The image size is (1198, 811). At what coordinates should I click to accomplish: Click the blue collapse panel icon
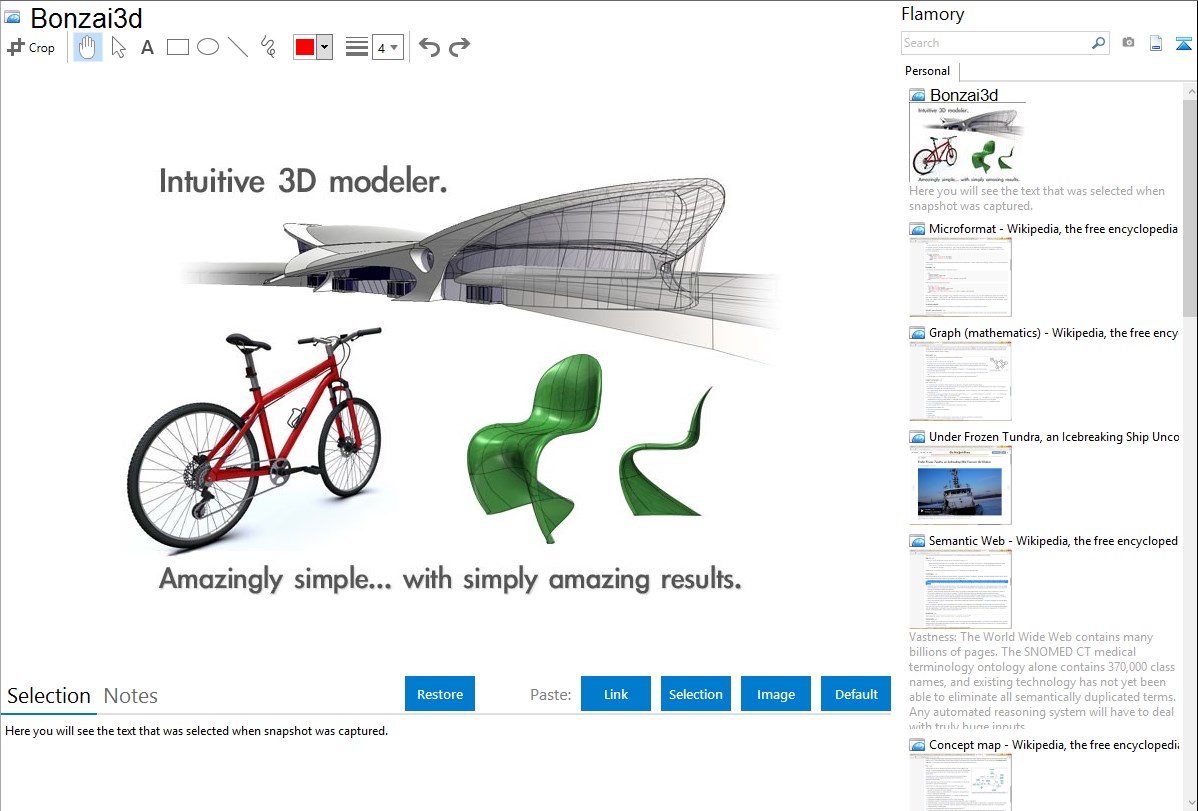tap(1183, 43)
